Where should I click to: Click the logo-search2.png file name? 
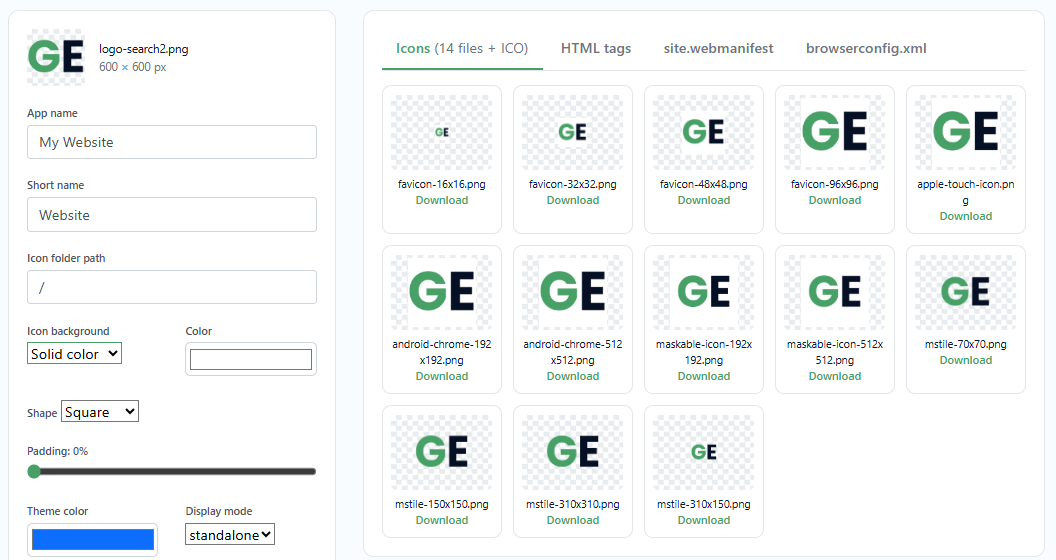[x=143, y=49]
